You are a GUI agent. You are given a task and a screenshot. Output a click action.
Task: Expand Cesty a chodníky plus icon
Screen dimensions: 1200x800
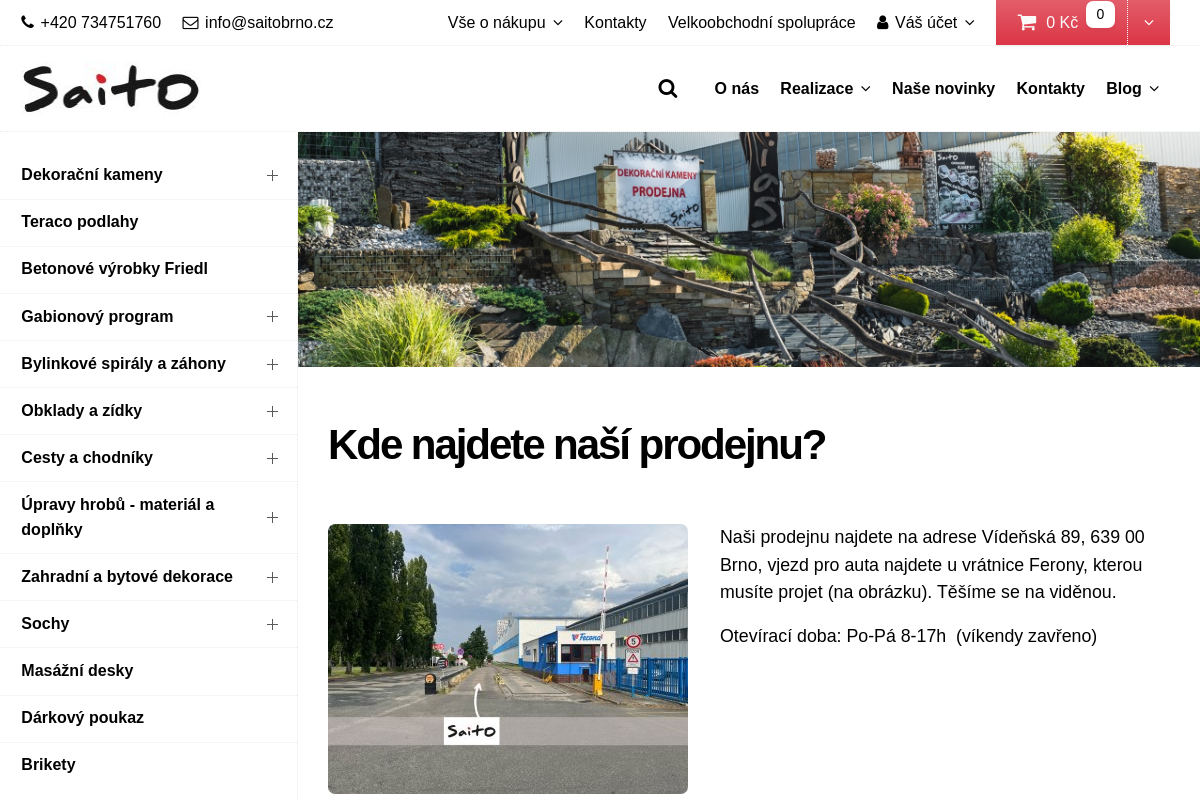pos(272,458)
